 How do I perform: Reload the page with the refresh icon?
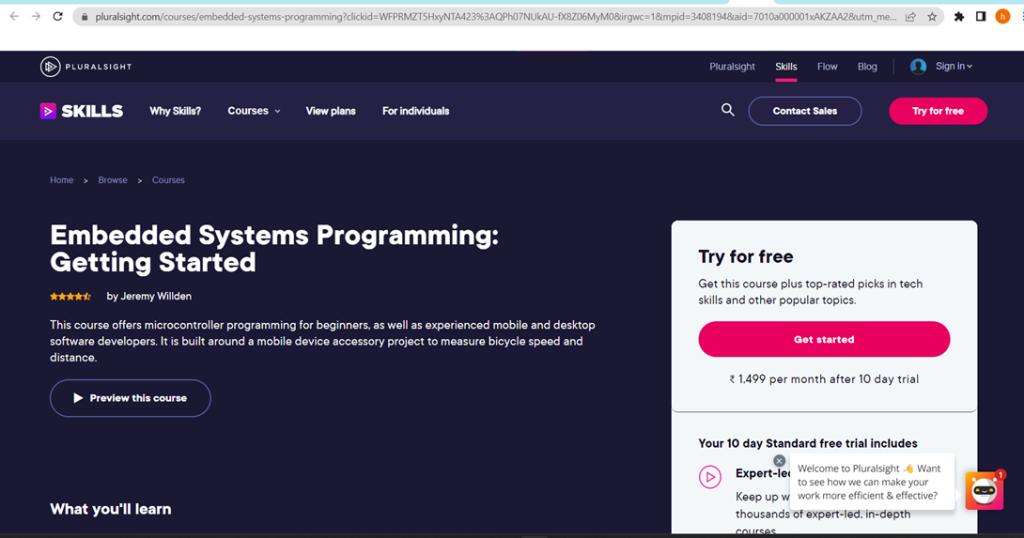[x=57, y=16]
